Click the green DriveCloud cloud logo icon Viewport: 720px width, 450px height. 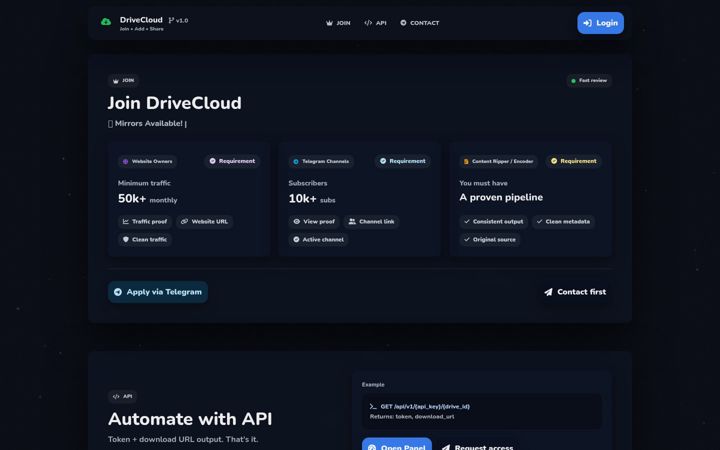pyautogui.click(x=106, y=22)
